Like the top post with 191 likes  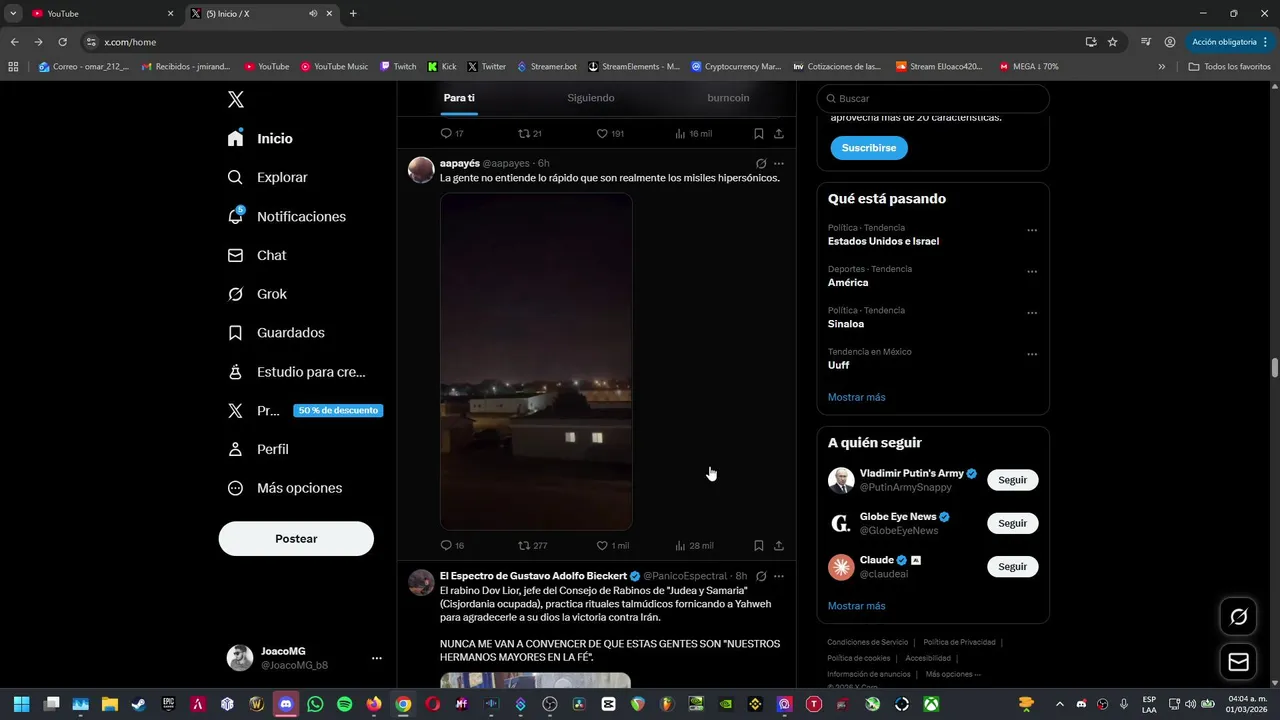click(610, 133)
